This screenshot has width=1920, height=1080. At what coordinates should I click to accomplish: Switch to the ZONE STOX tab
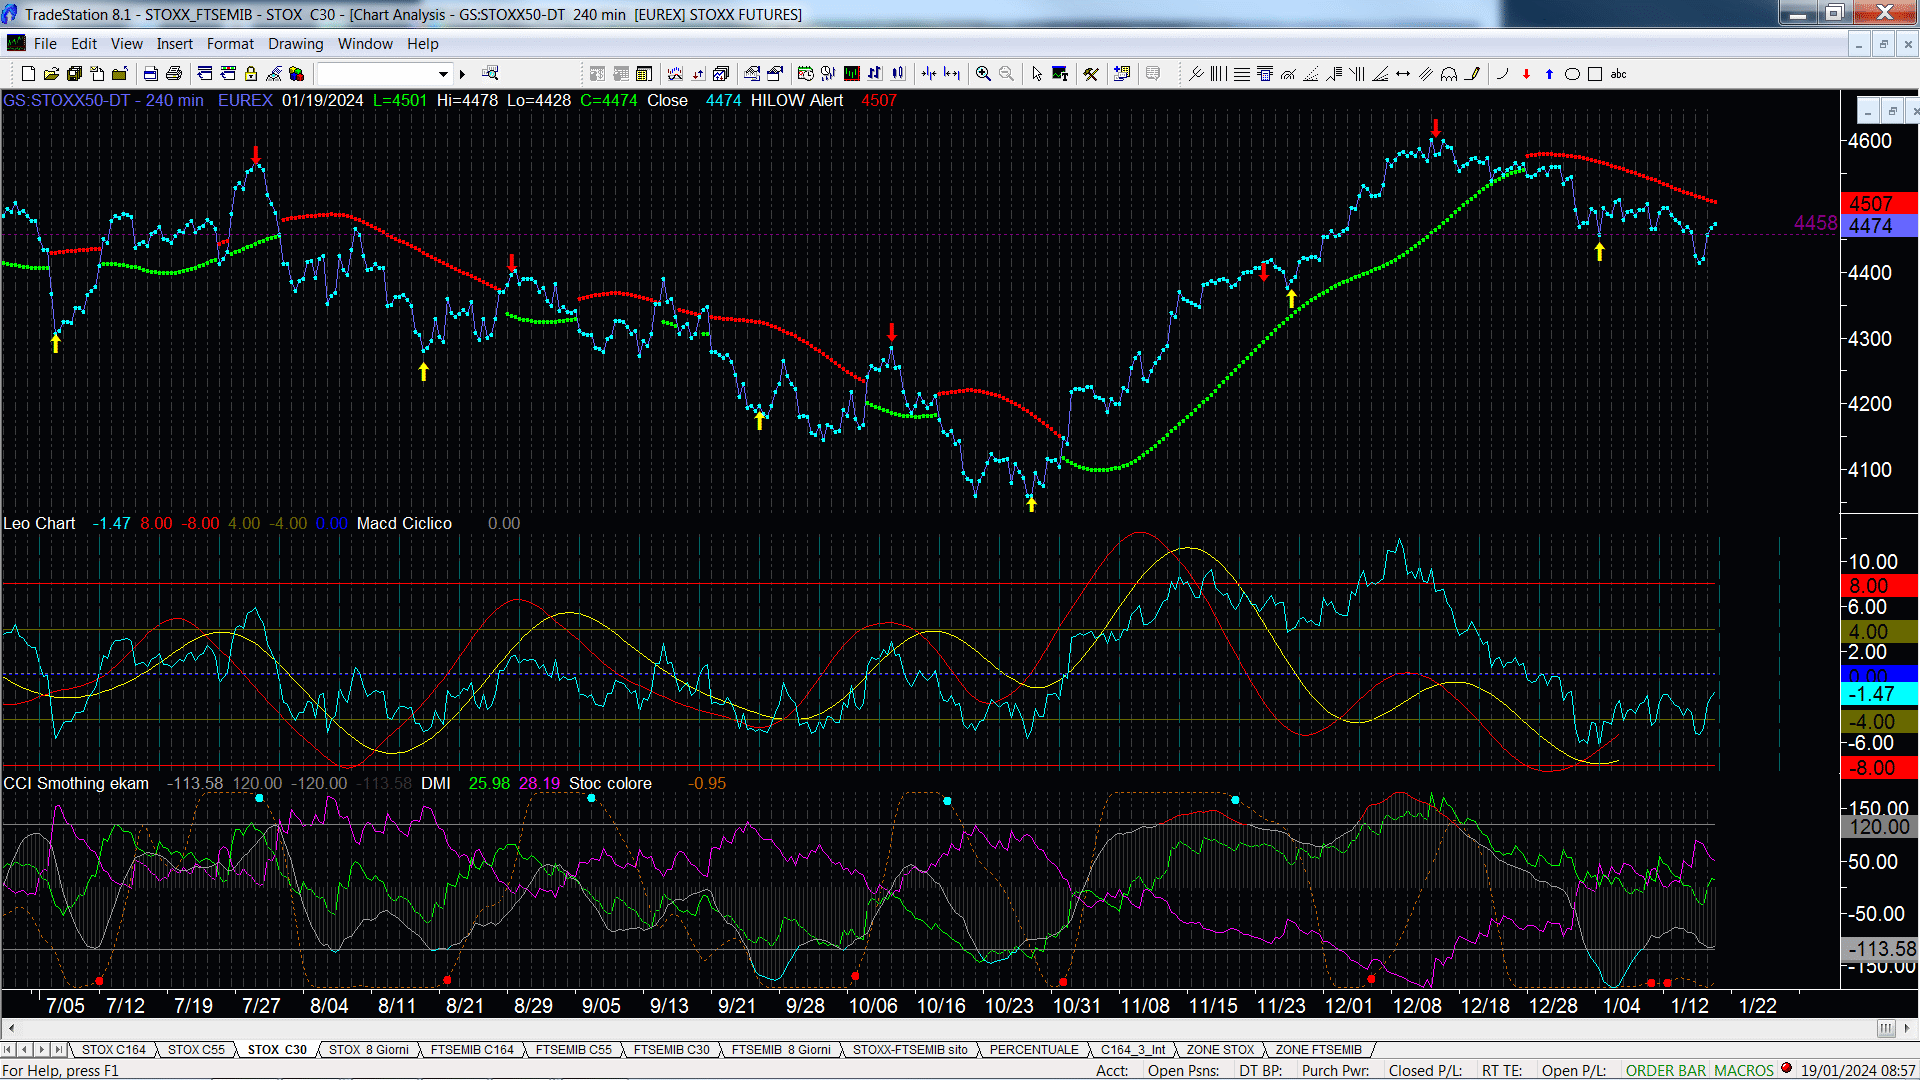tap(1220, 1050)
